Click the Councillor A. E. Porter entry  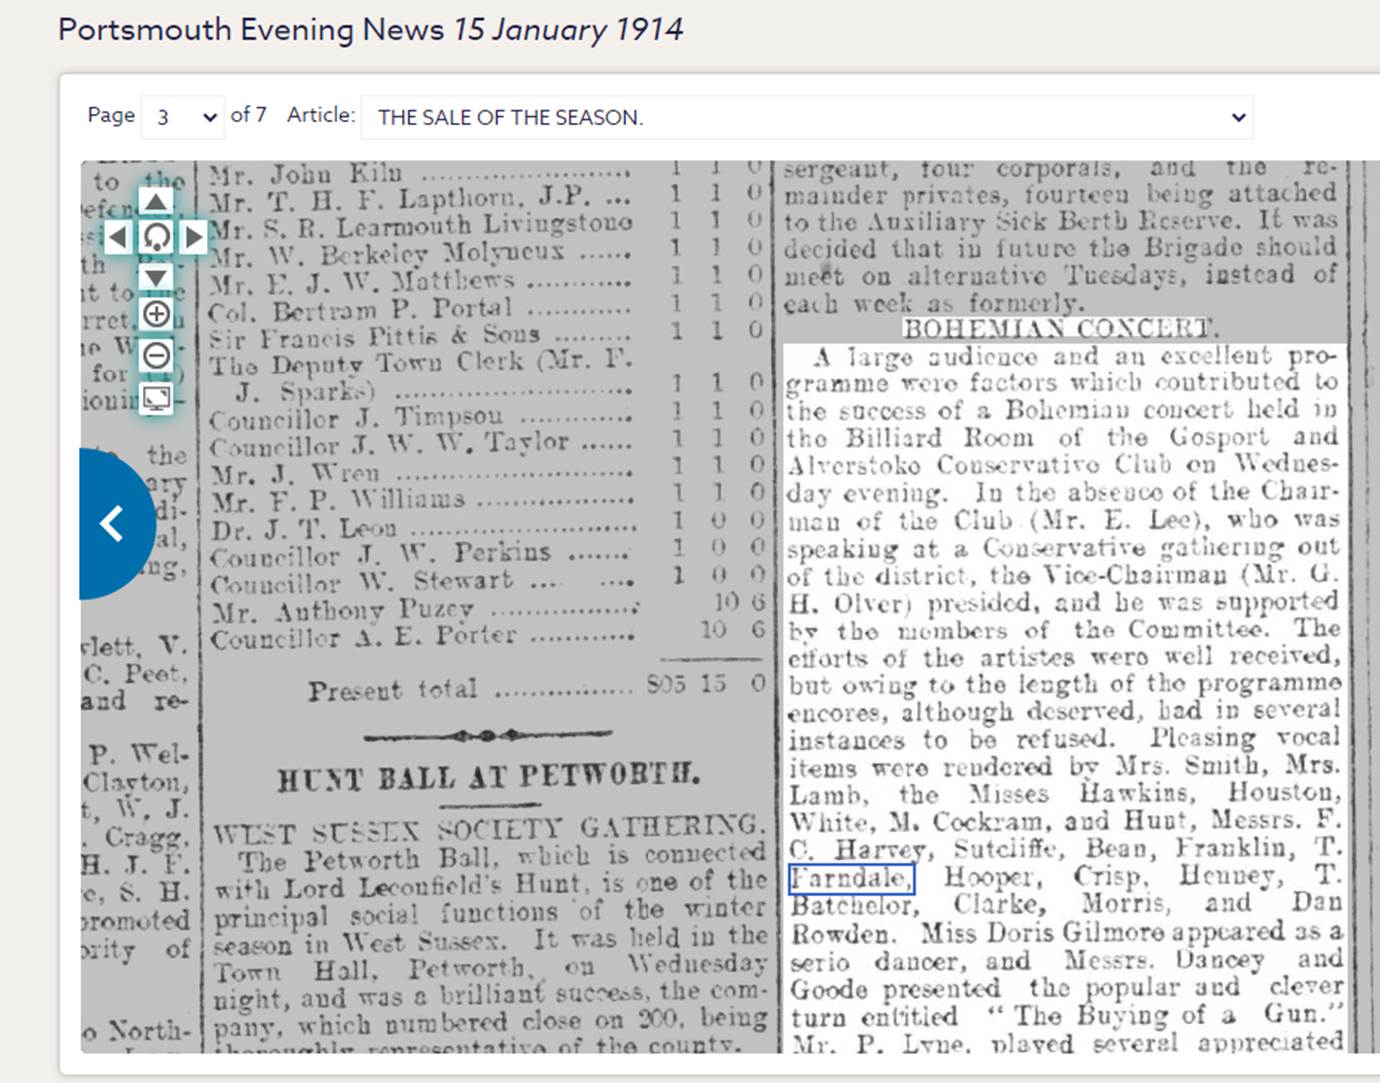point(487,634)
